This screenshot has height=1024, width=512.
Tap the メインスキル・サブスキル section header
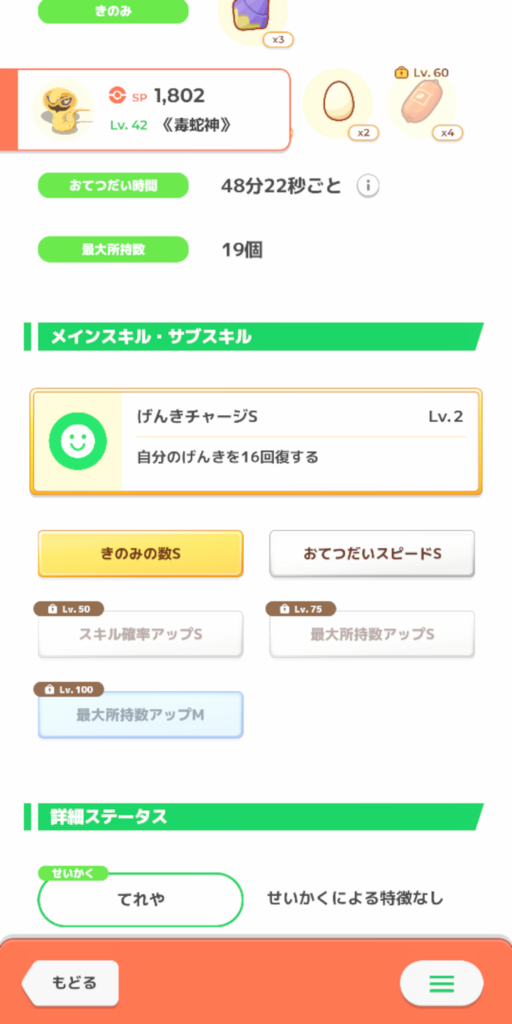(x=254, y=336)
